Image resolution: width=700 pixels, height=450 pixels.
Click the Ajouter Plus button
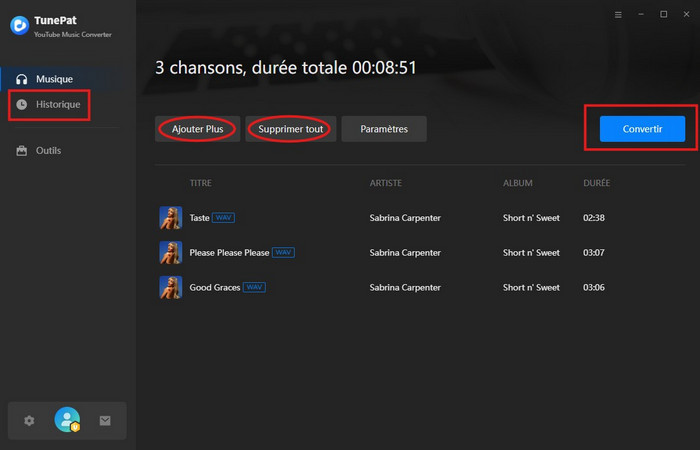[197, 129]
